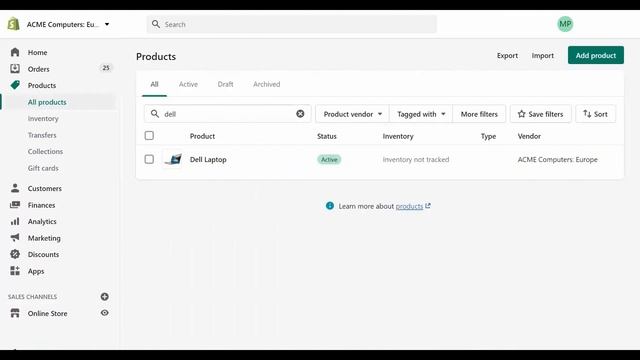Click the ACME Computers: Europe vendor cell
The image size is (640, 360).
(x=558, y=160)
